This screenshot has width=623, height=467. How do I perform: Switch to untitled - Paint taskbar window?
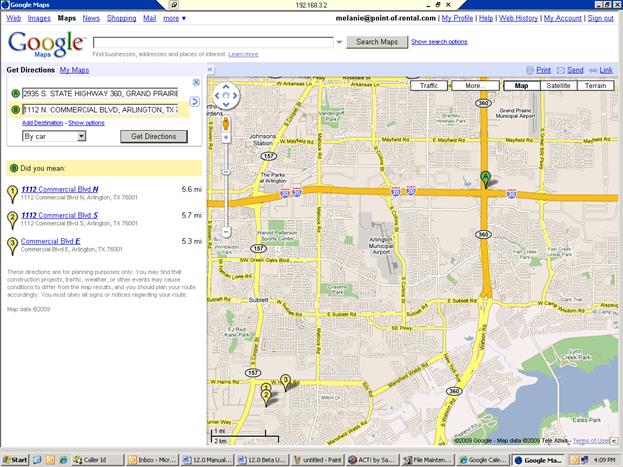tap(317, 460)
